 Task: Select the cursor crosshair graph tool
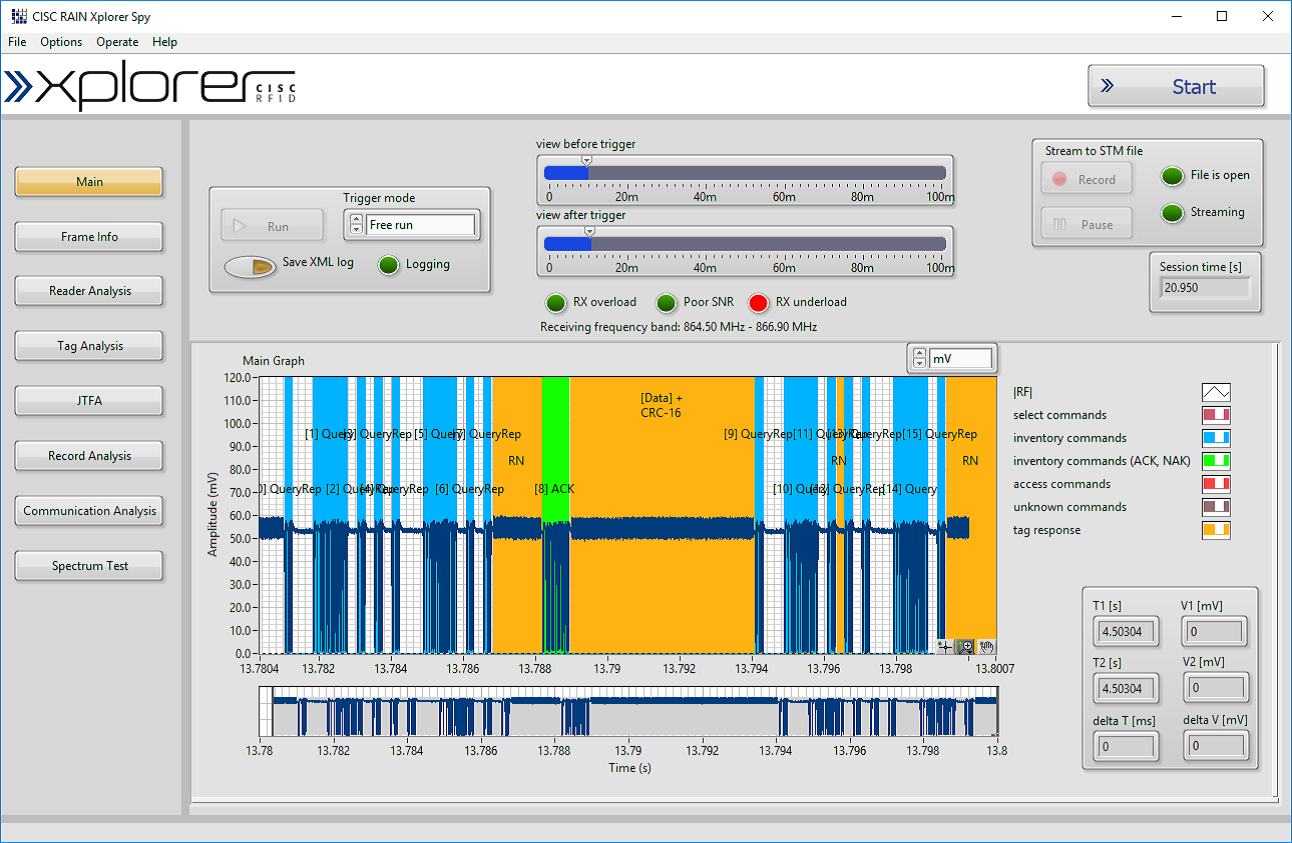946,646
